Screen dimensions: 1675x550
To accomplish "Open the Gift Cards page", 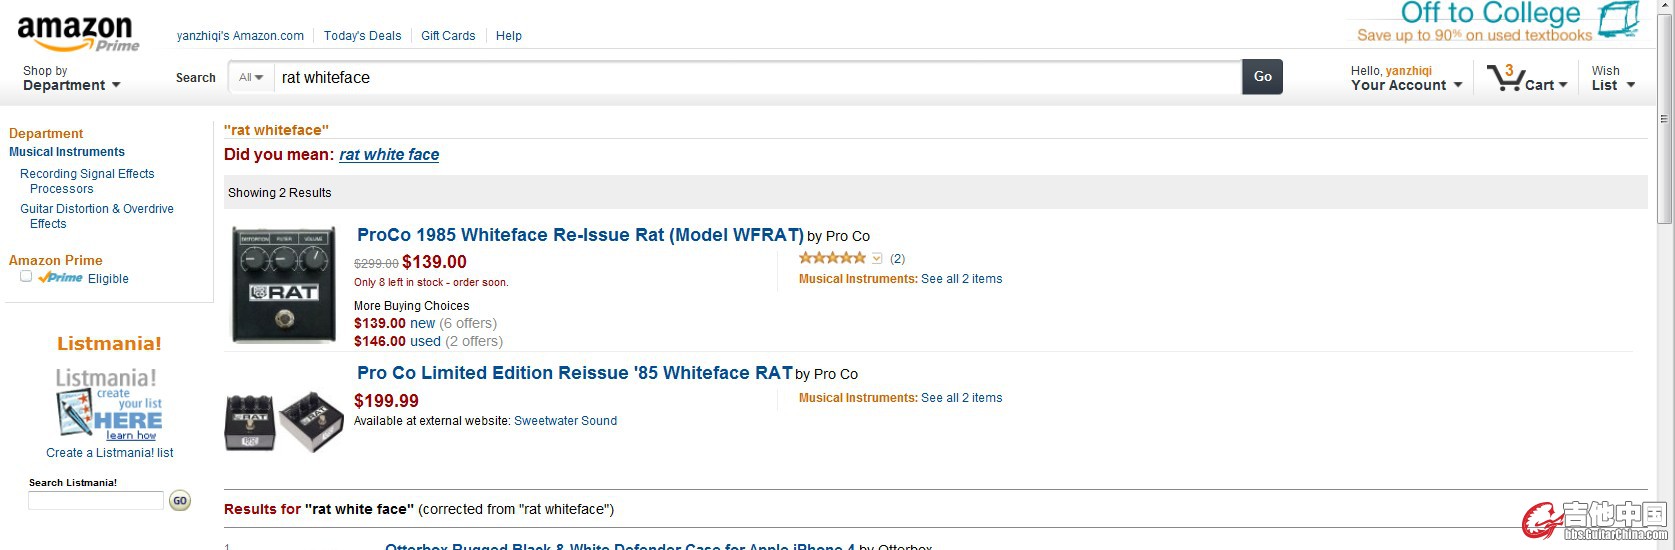I will point(448,36).
